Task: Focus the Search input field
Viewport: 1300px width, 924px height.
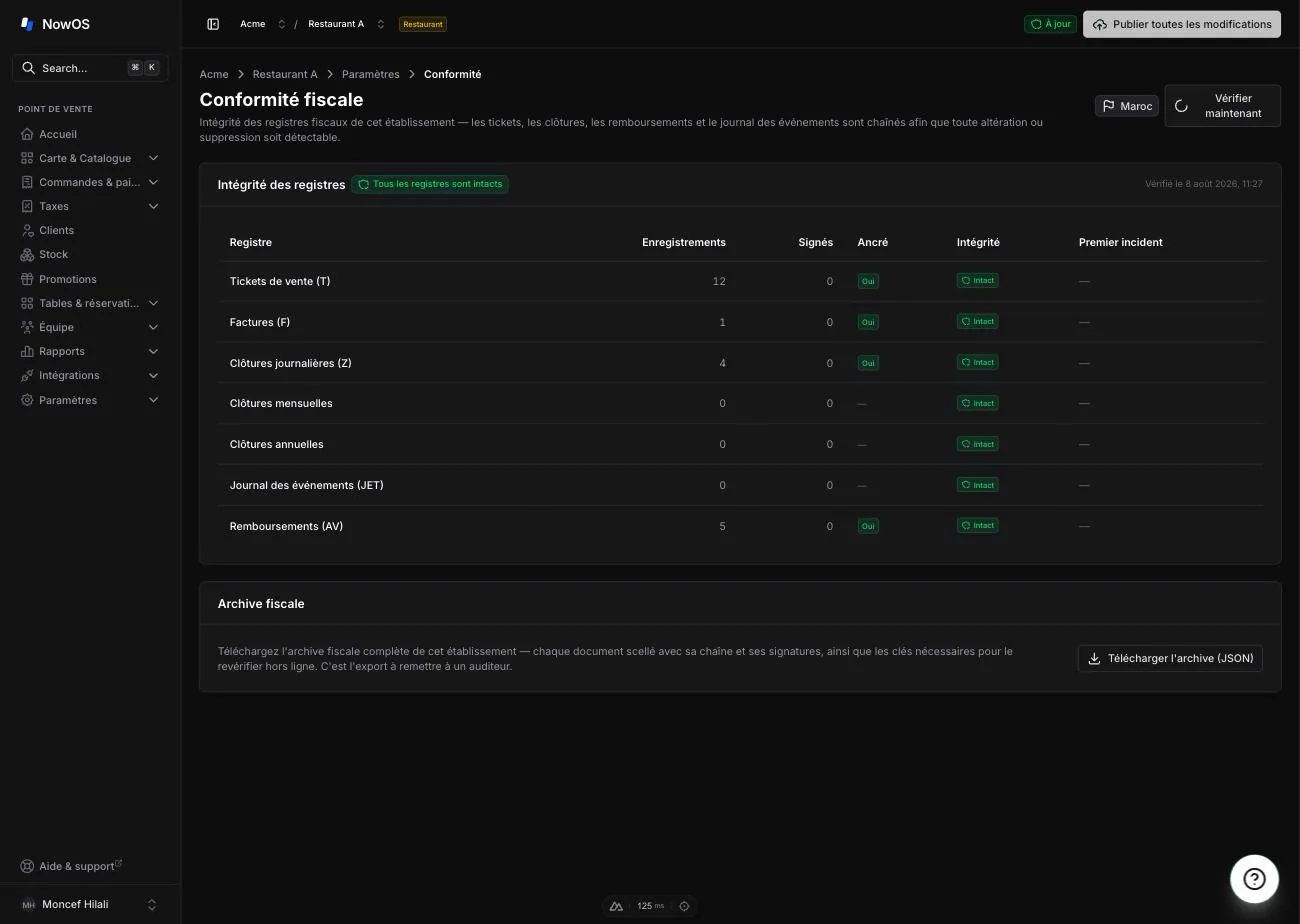Action: [90, 68]
